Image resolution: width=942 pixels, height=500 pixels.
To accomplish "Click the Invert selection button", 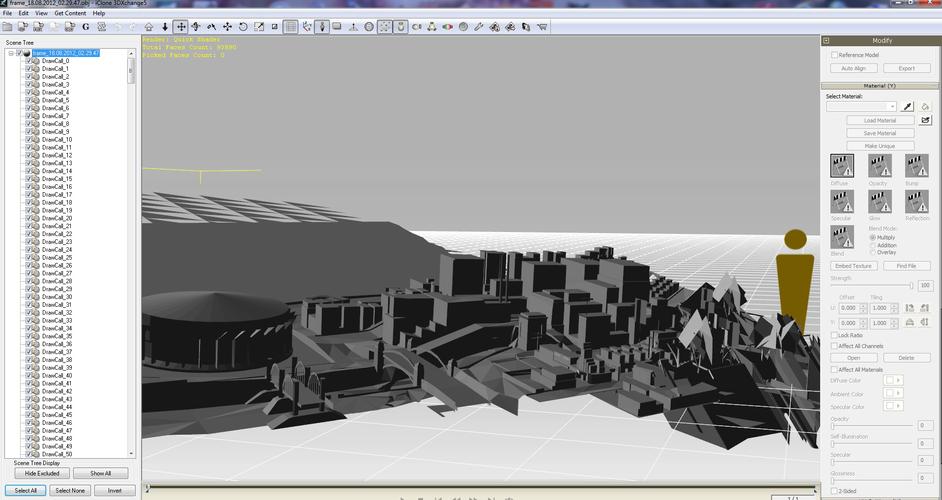I will [x=114, y=490].
